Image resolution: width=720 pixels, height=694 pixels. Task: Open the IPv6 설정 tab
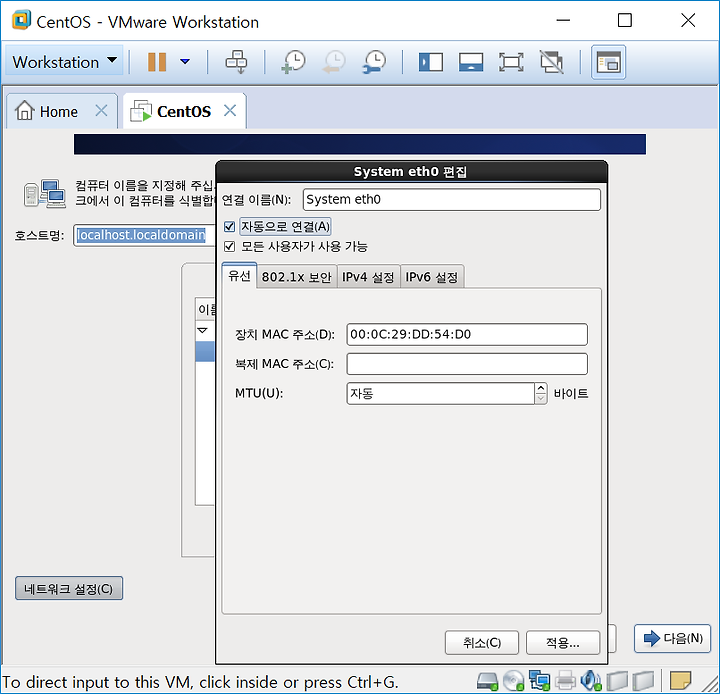click(x=432, y=277)
